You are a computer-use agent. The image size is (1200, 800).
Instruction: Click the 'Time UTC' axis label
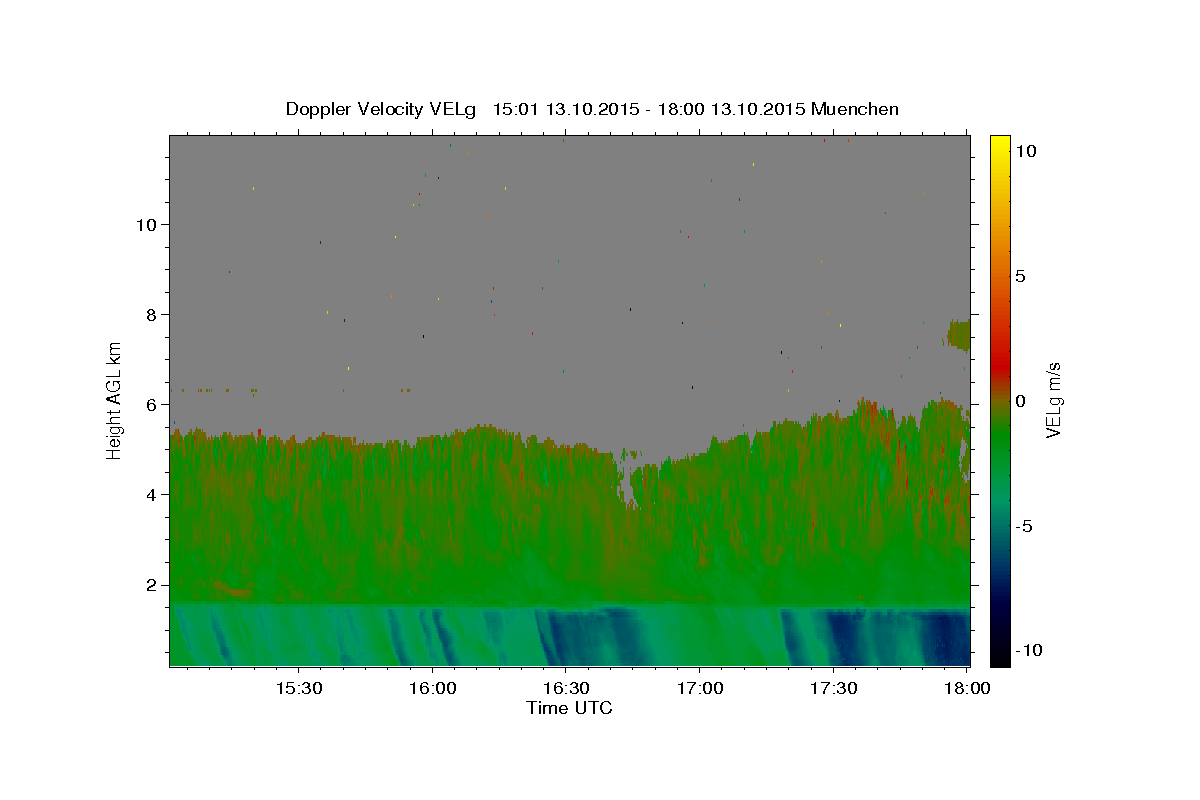click(x=569, y=708)
